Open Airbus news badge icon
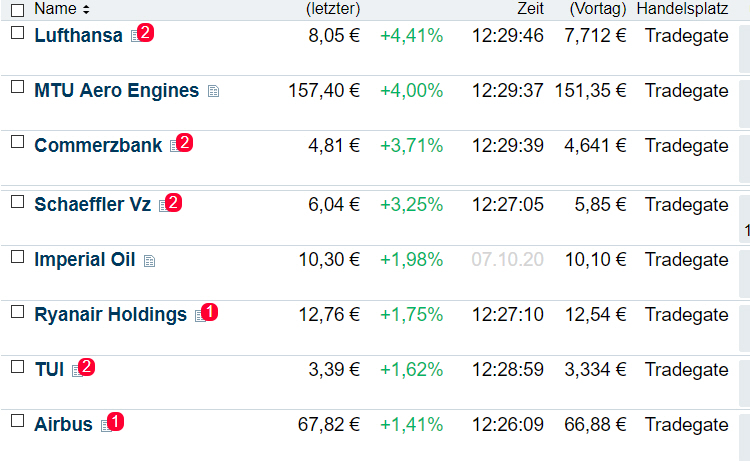The image size is (750, 461). click(x=112, y=423)
